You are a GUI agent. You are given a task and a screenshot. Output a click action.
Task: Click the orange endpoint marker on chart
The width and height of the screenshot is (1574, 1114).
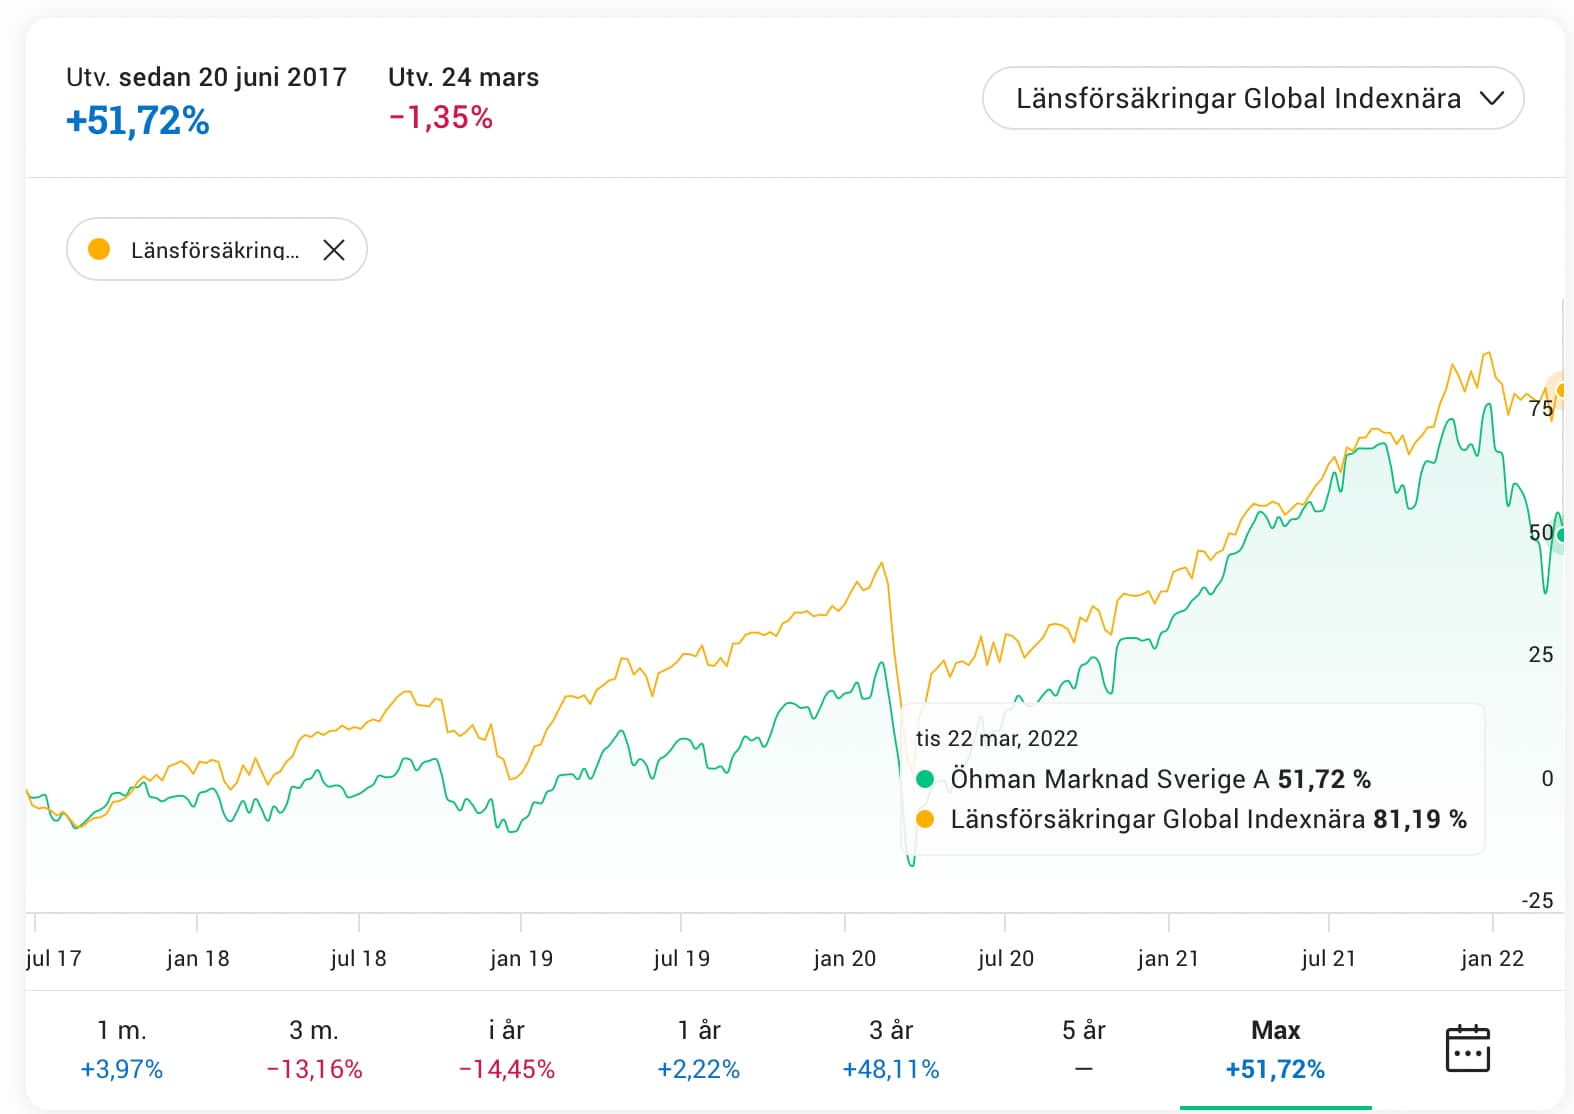[x=1561, y=390]
